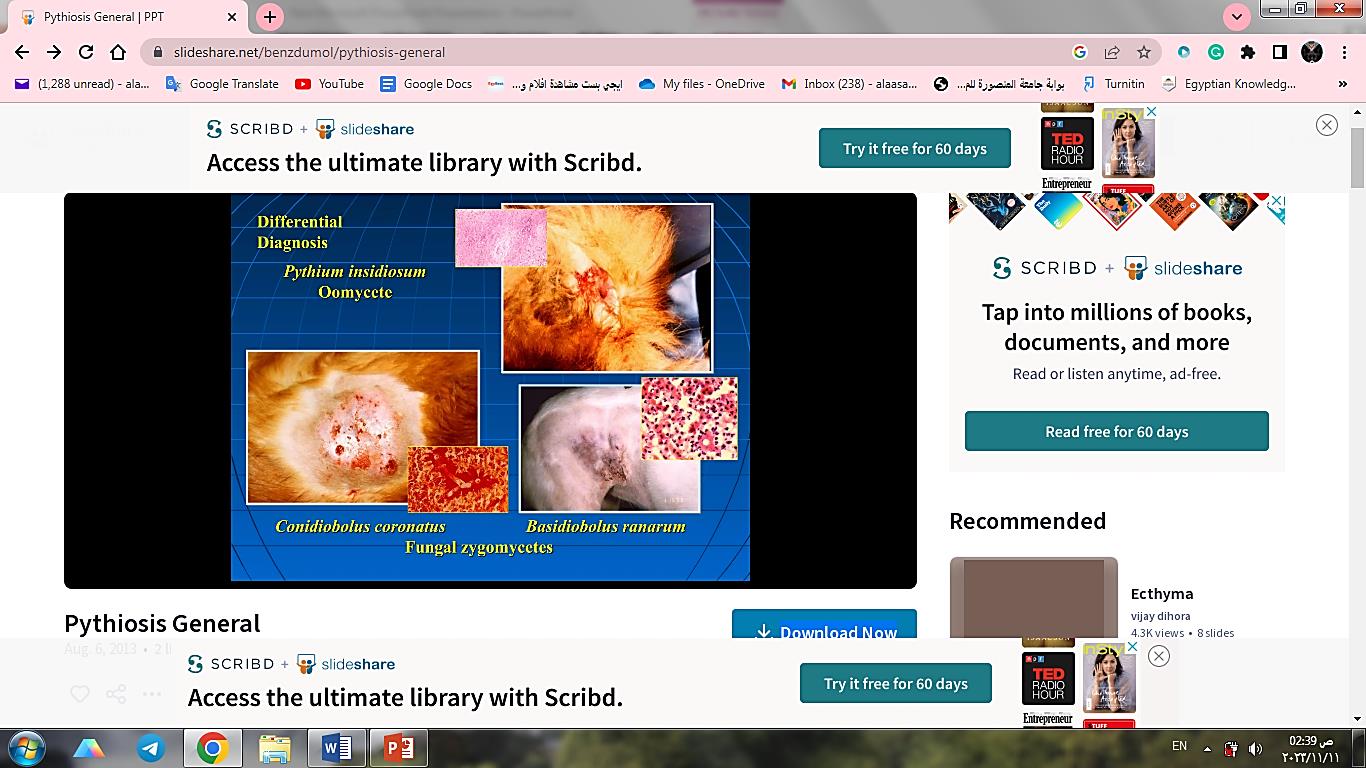
Task: Open the Extensions puzzle menu
Action: coord(1248,52)
